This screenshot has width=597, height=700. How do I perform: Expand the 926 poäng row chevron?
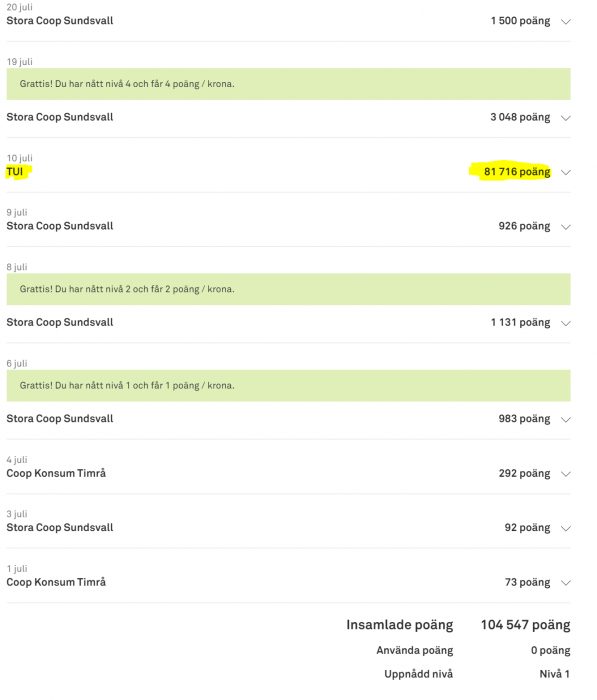point(566,227)
